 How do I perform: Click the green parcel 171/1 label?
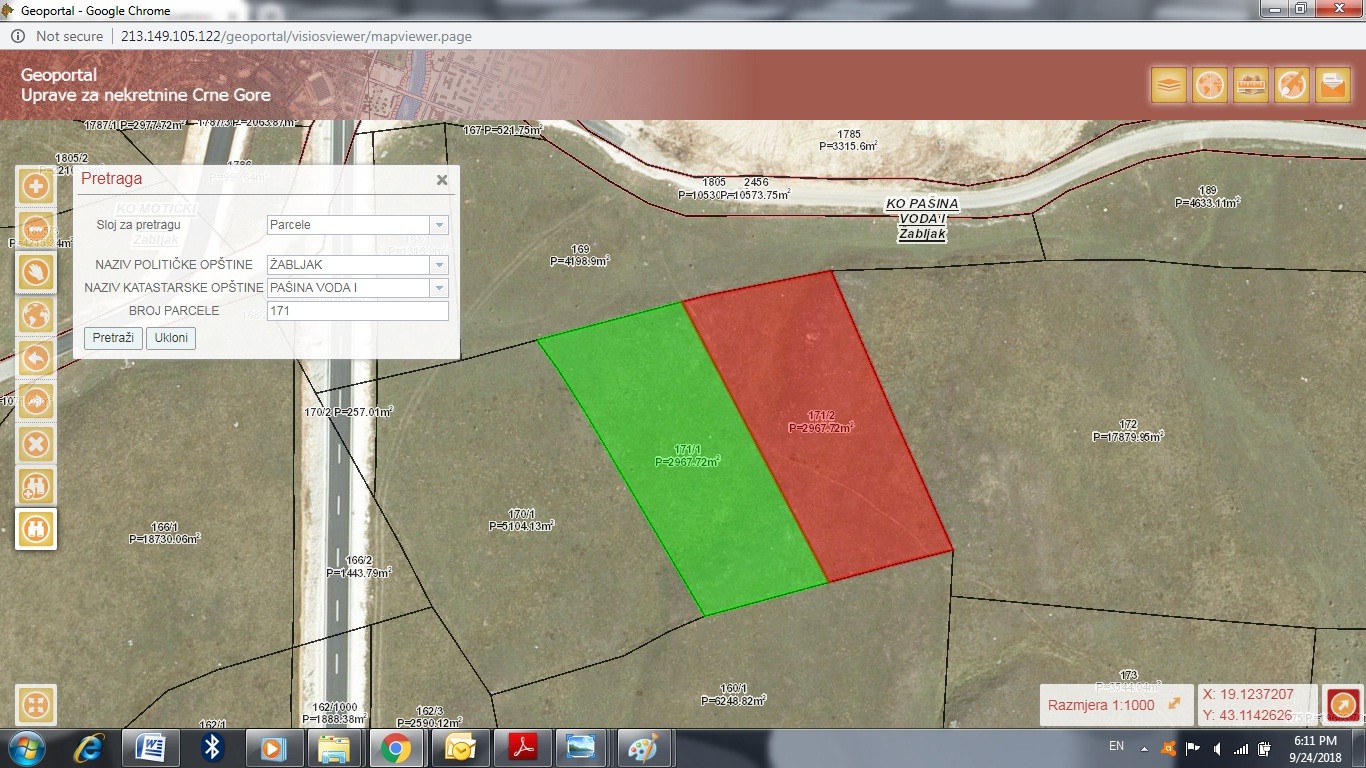688,456
